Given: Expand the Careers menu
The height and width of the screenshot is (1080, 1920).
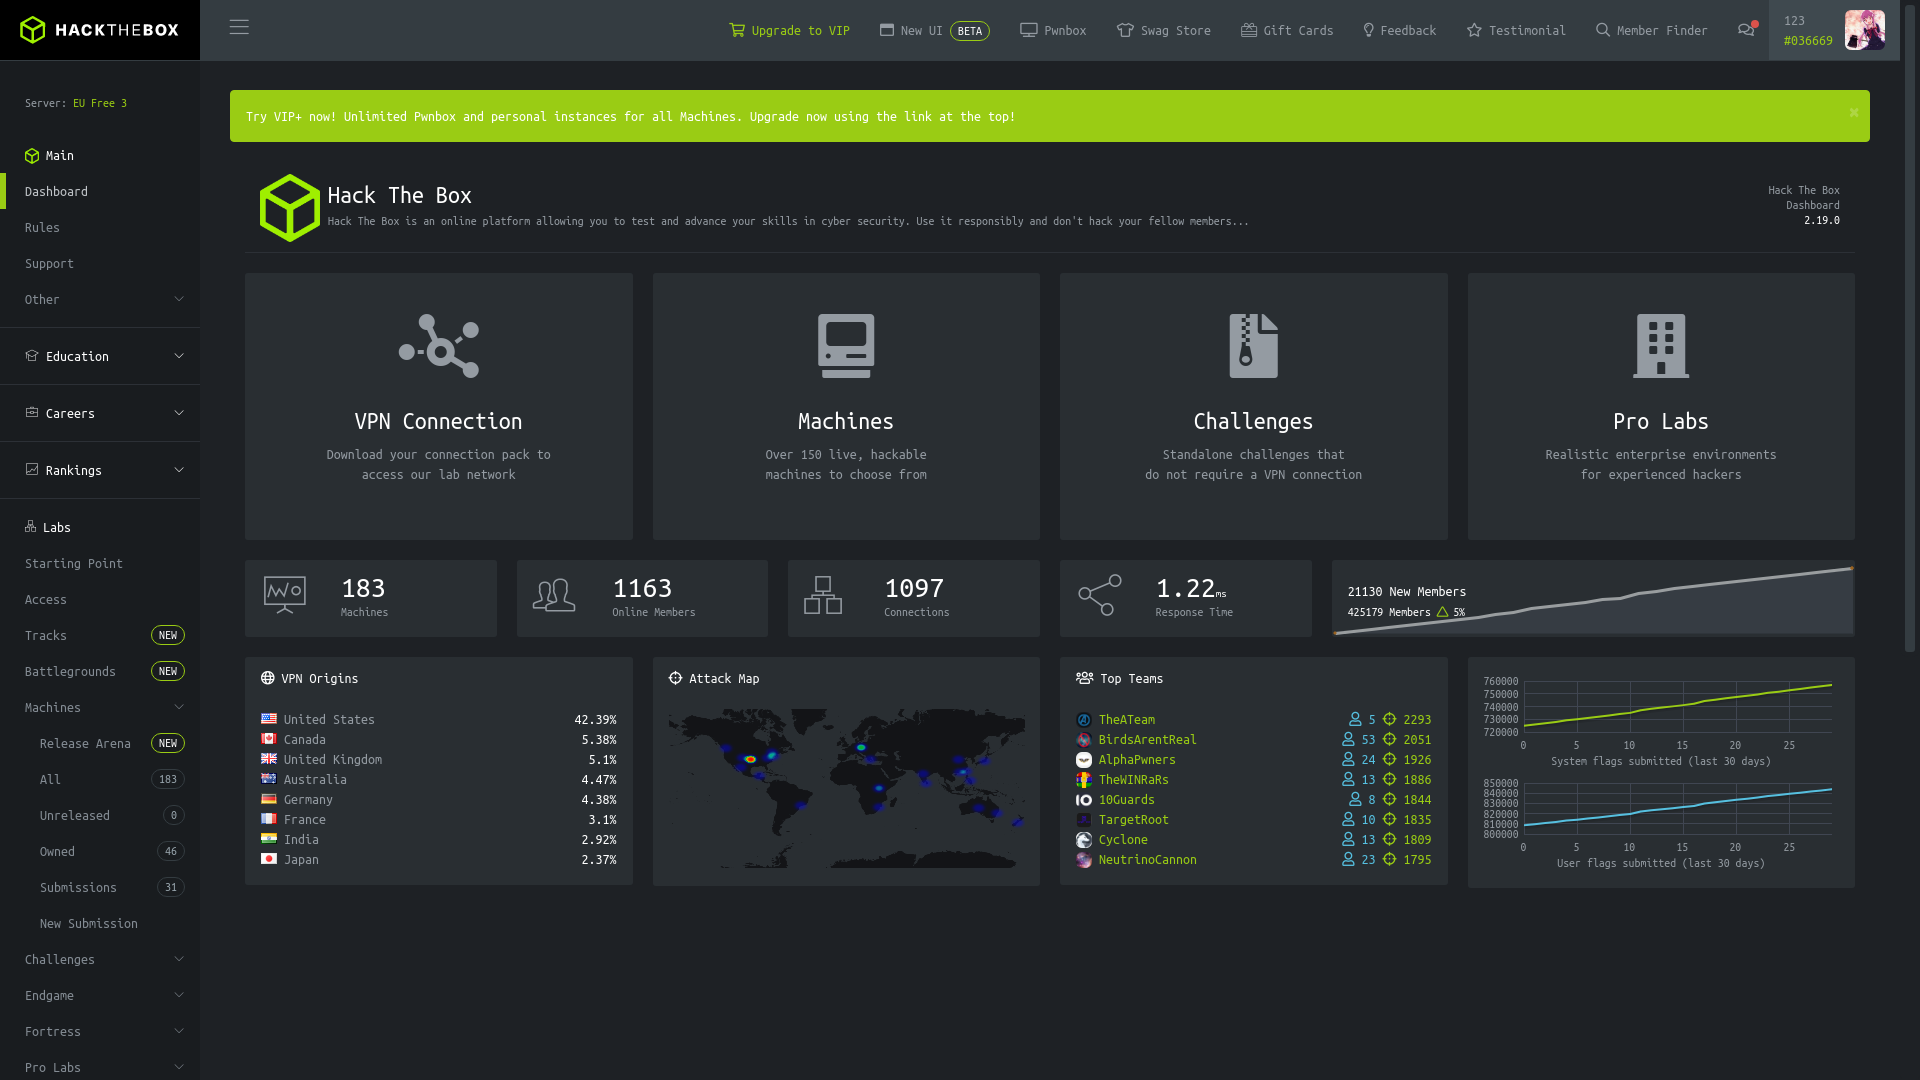Looking at the screenshot, I should (100, 413).
